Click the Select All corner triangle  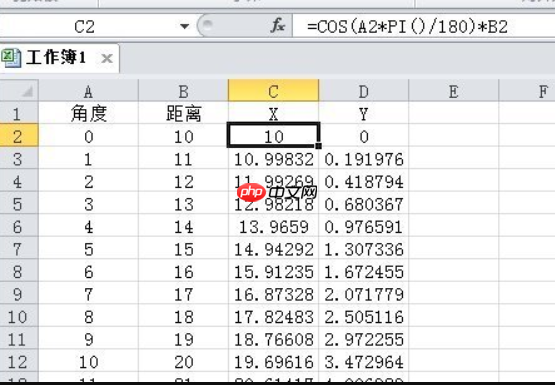tap(19, 91)
